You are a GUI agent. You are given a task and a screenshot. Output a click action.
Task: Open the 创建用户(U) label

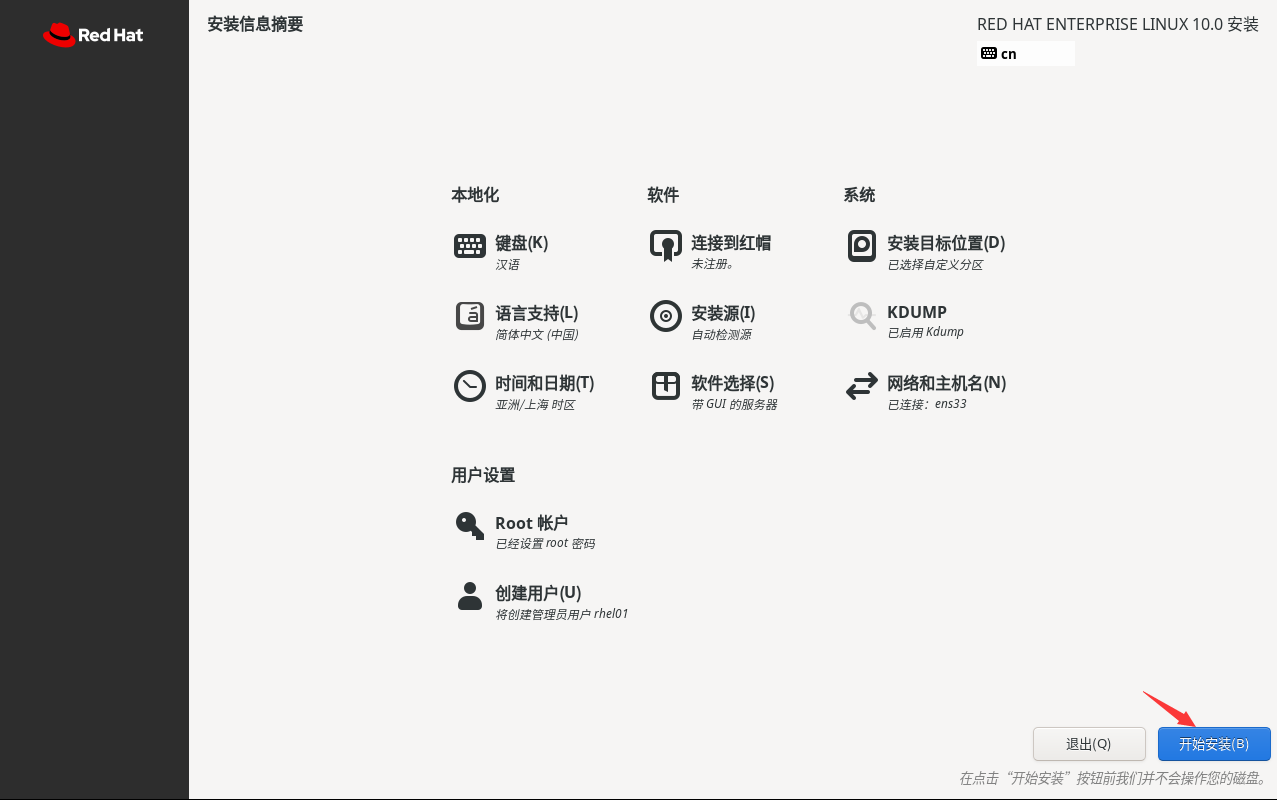[538, 593]
